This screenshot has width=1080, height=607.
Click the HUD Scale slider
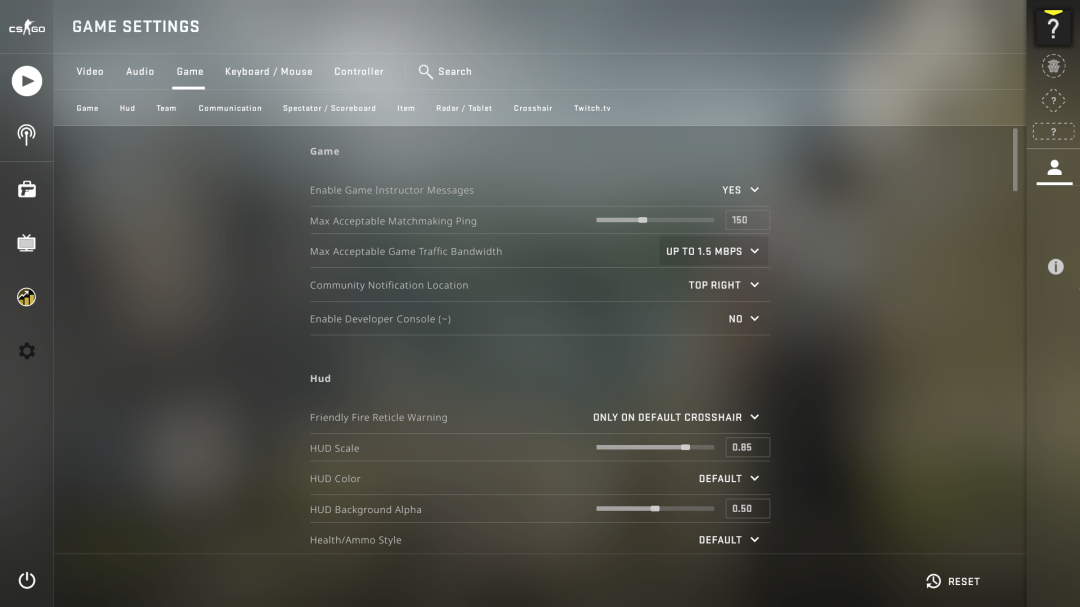(655, 447)
